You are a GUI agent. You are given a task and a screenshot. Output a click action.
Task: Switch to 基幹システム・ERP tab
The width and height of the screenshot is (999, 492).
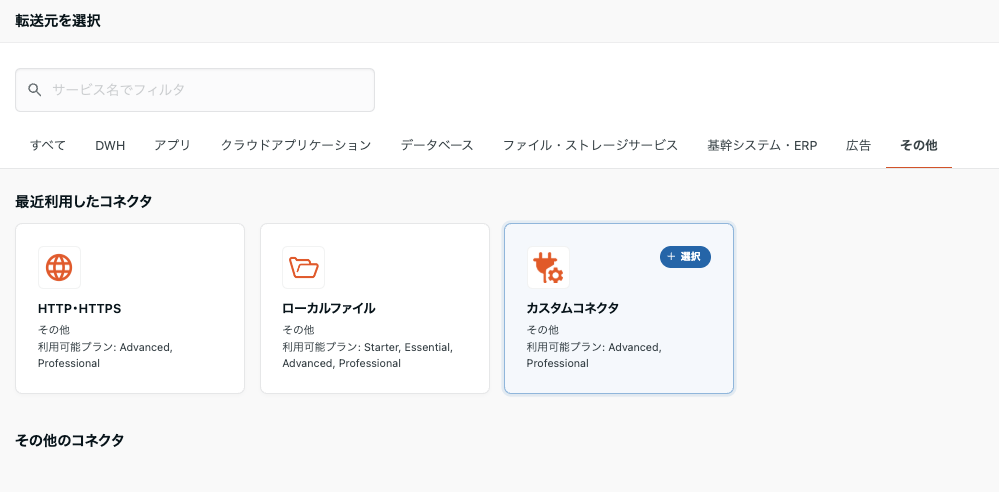pos(762,145)
